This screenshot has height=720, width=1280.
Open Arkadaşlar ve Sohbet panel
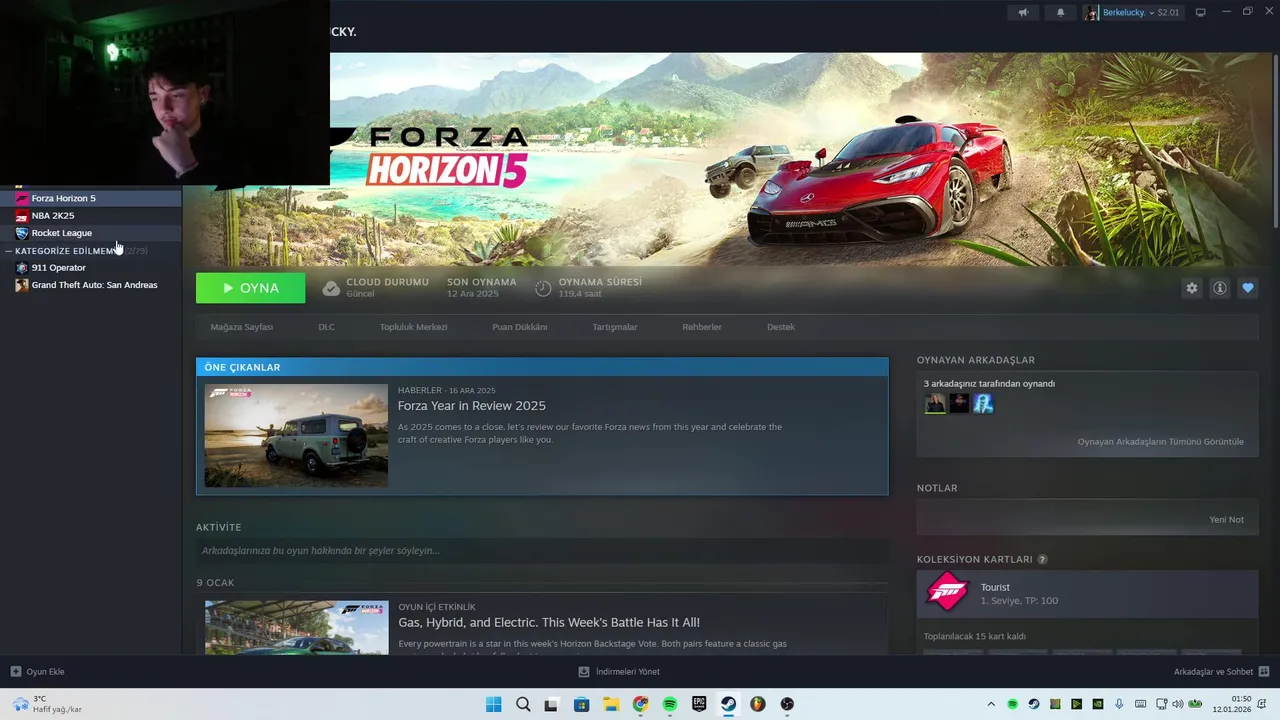1221,672
